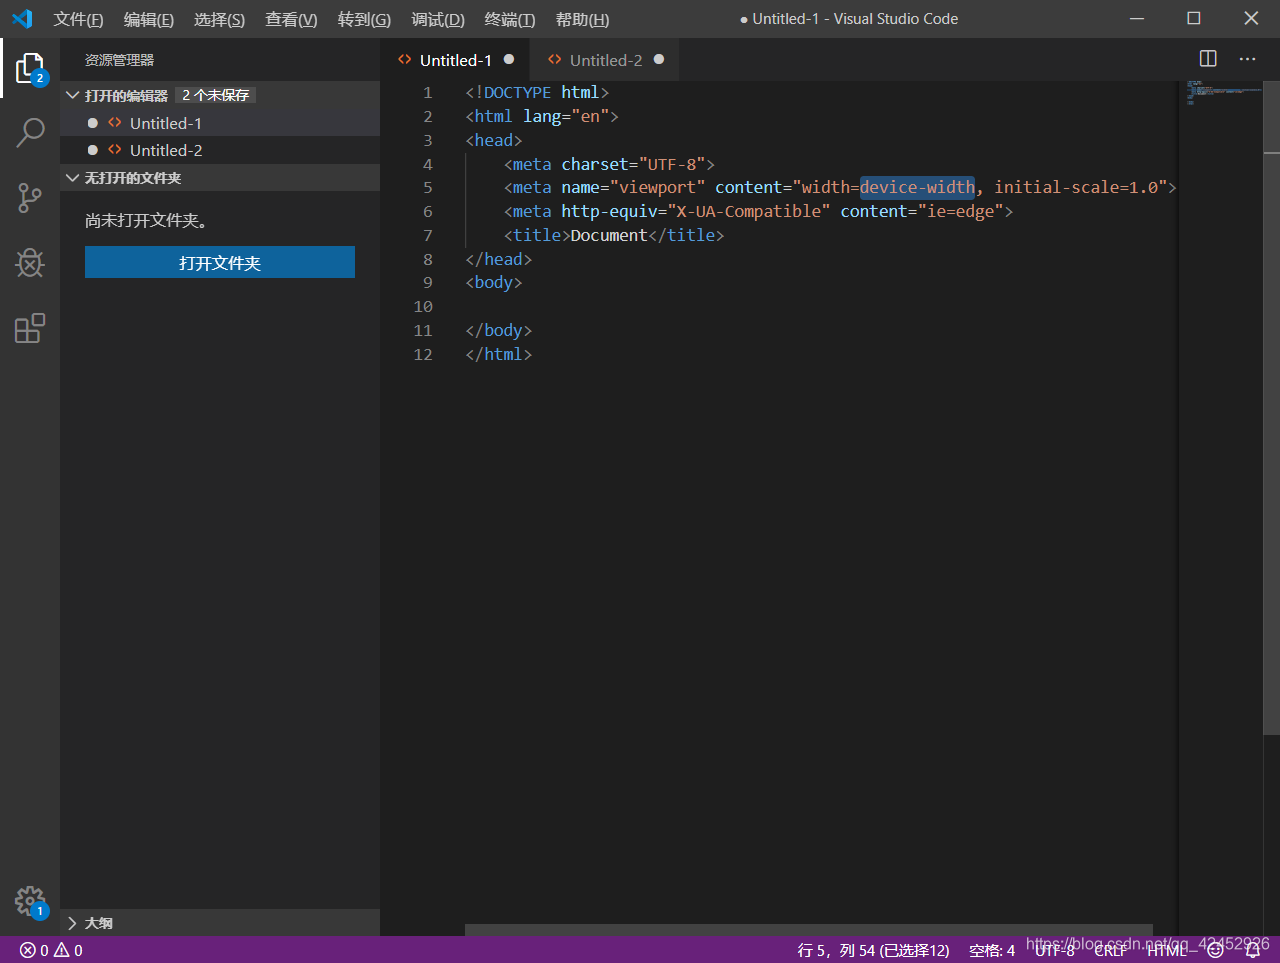Click the 2 个未保存 badge
This screenshot has height=963, width=1280.
[x=215, y=95]
